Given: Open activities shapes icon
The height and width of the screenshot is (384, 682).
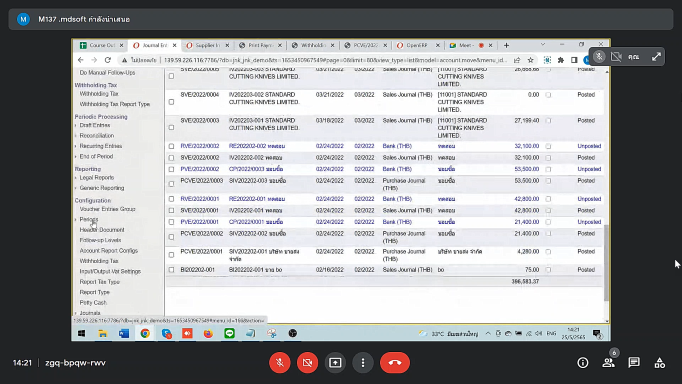Looking at the screenshot, I should pyautogui.click(x=659, y=363).
